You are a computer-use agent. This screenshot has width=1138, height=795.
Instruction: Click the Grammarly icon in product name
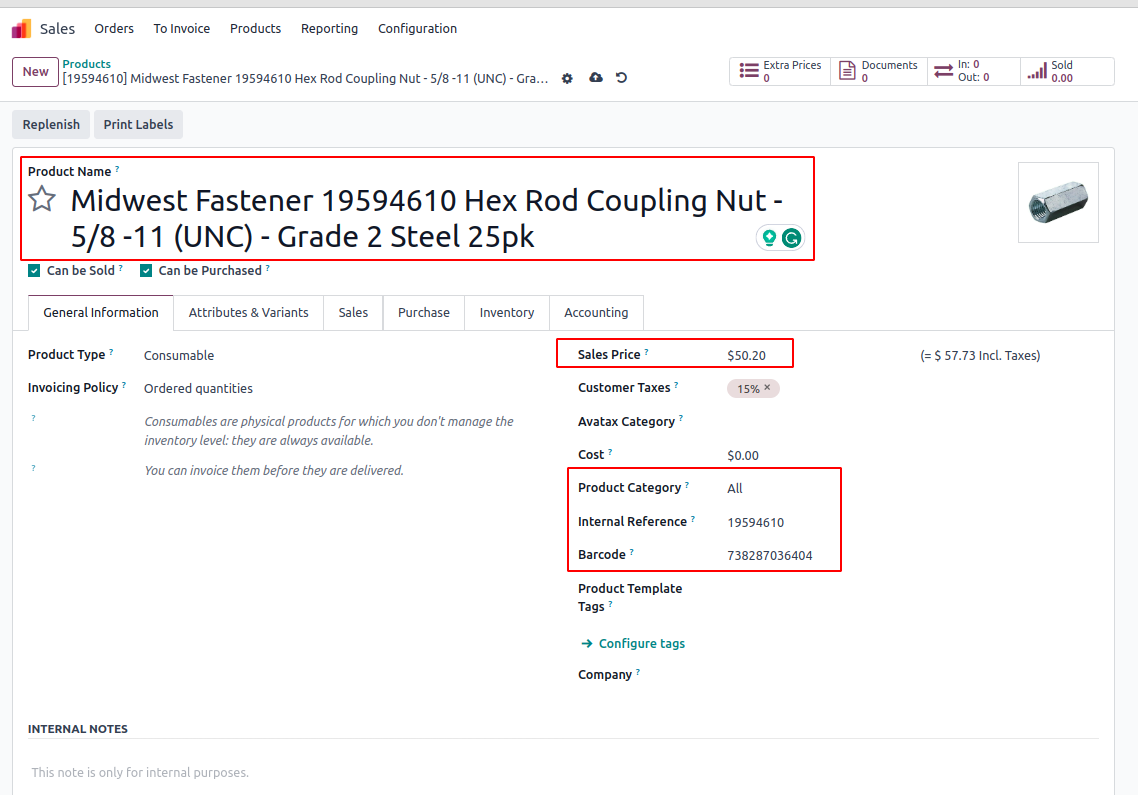791,238
